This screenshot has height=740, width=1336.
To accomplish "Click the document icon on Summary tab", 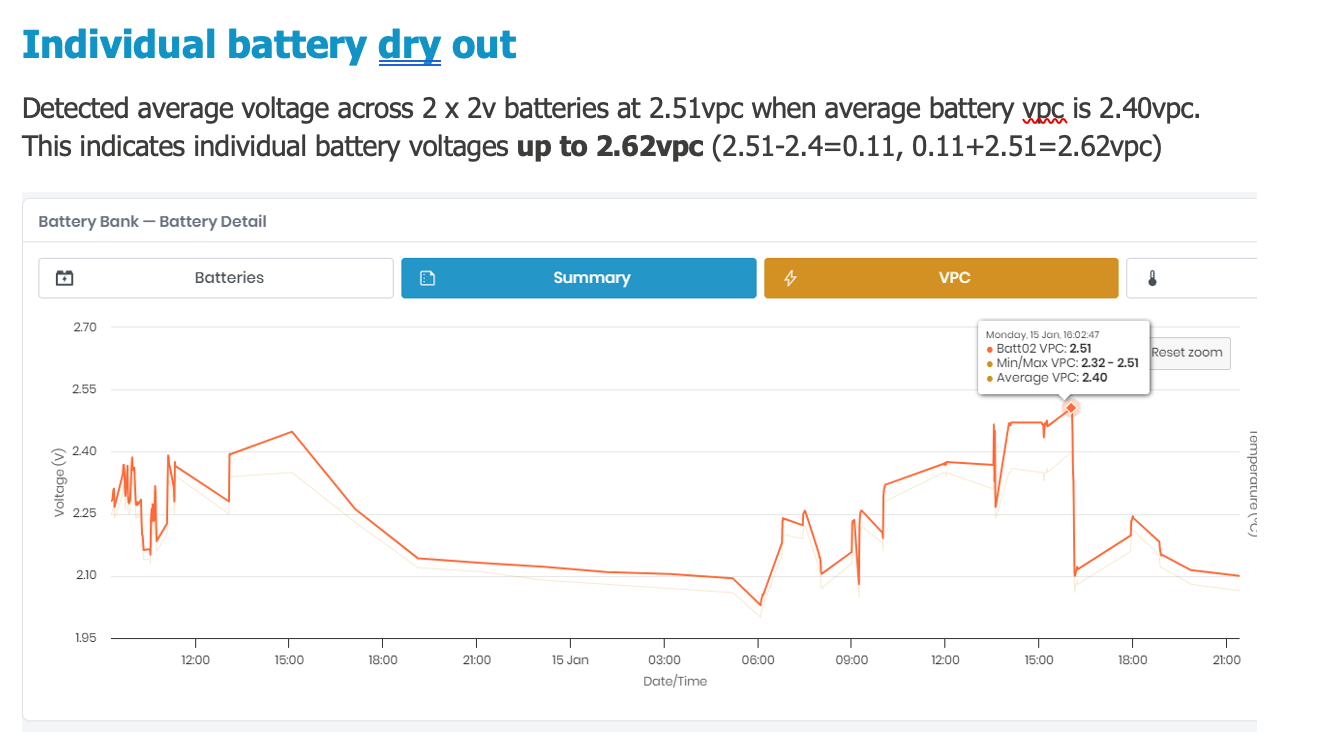I will (x=427, y=278).
